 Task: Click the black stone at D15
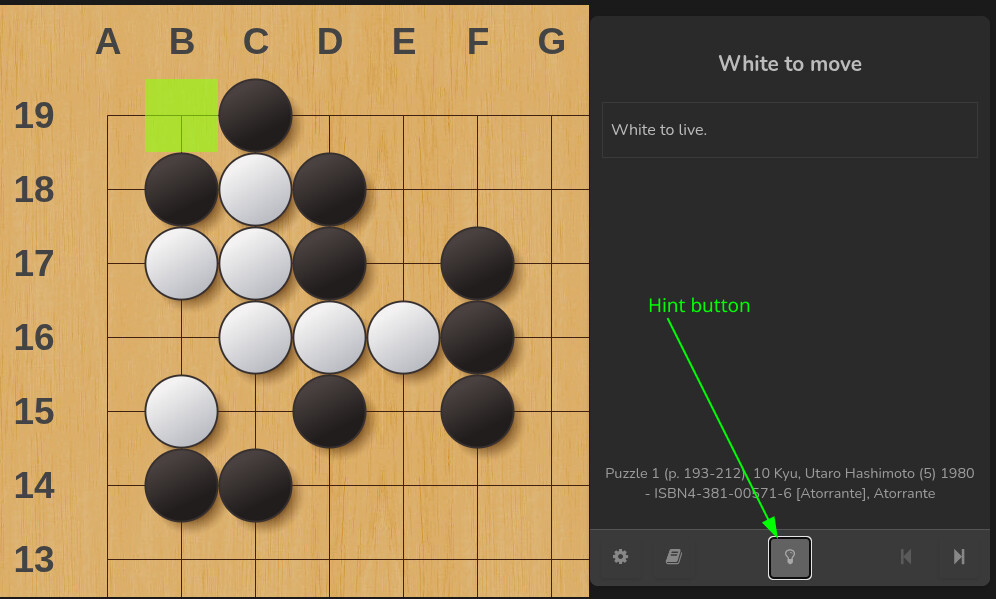tap(330, 412)
